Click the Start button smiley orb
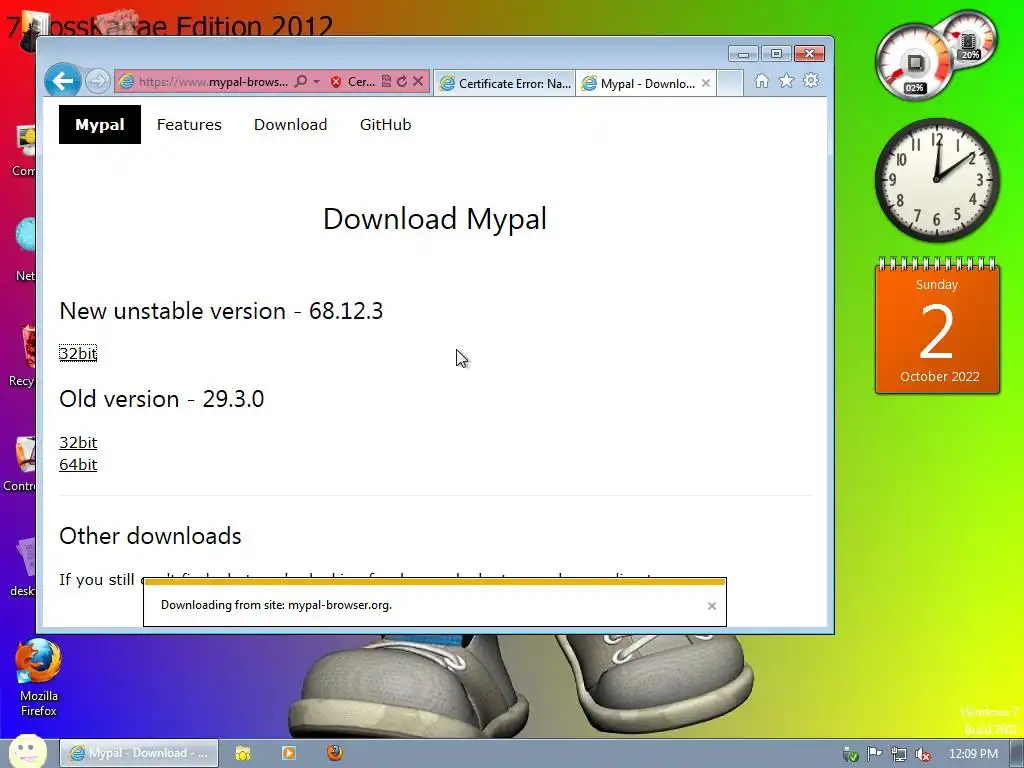Image resolution: width=1024 pixels, height=768 pixels. tap(27, 752)
